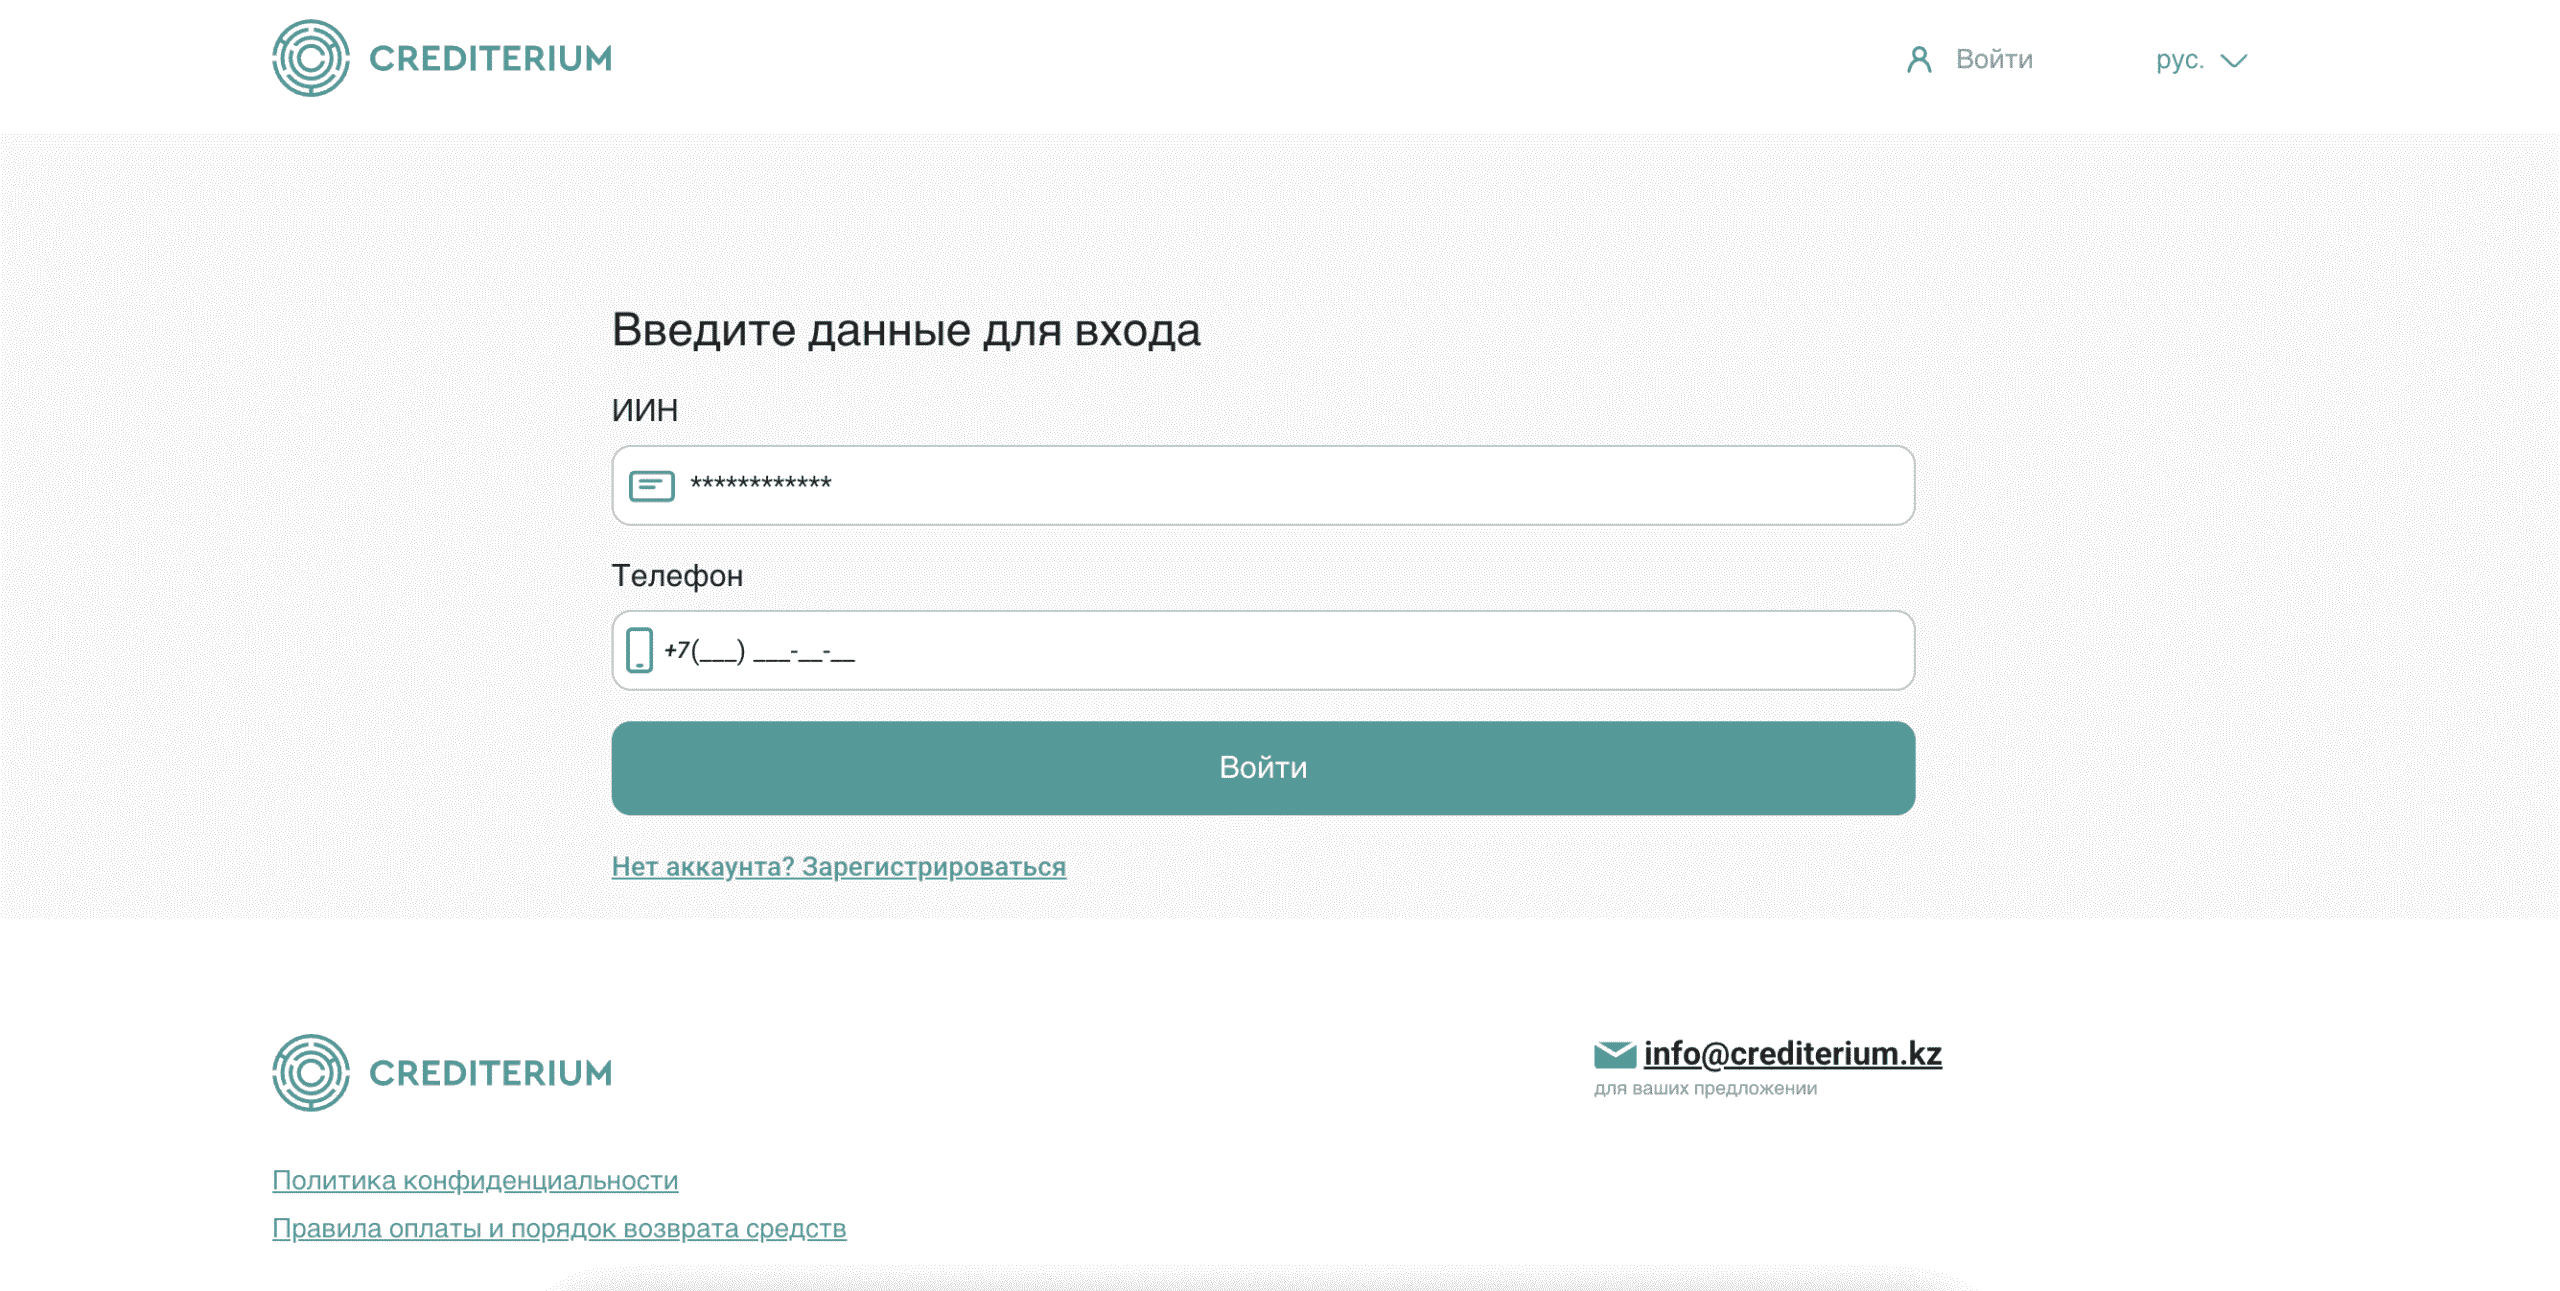Click the Введите данные для входа heading

click(x=905, y=330)
